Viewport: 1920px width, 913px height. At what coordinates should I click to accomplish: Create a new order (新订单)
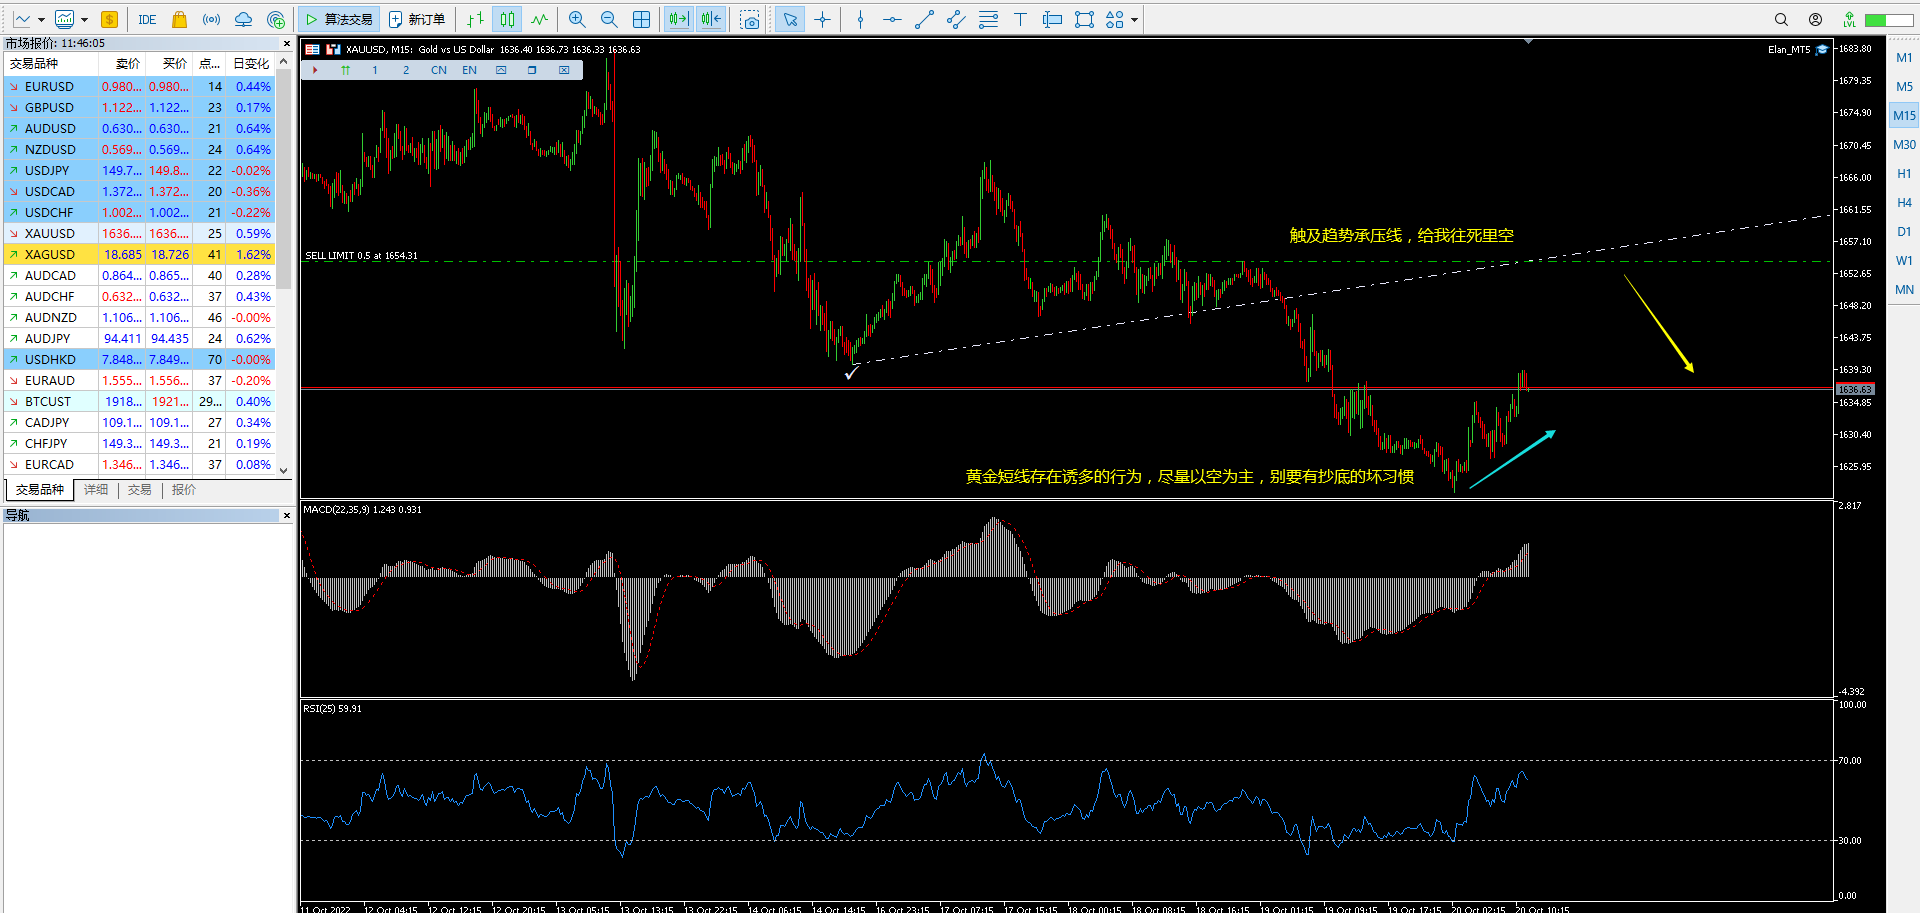(x=417, y=19)
